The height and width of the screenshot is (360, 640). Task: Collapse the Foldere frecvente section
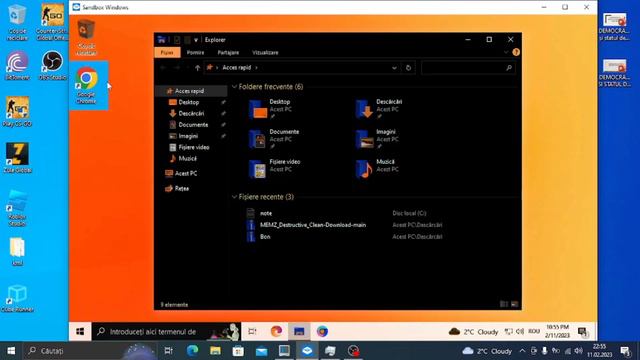(x=234, y=87)
